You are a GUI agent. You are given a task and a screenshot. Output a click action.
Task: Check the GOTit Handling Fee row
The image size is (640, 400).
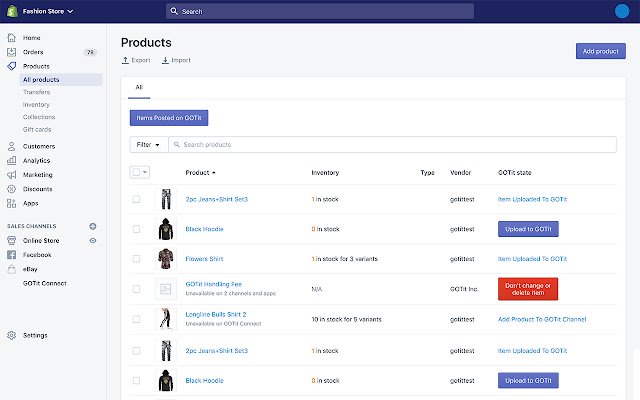136,289
